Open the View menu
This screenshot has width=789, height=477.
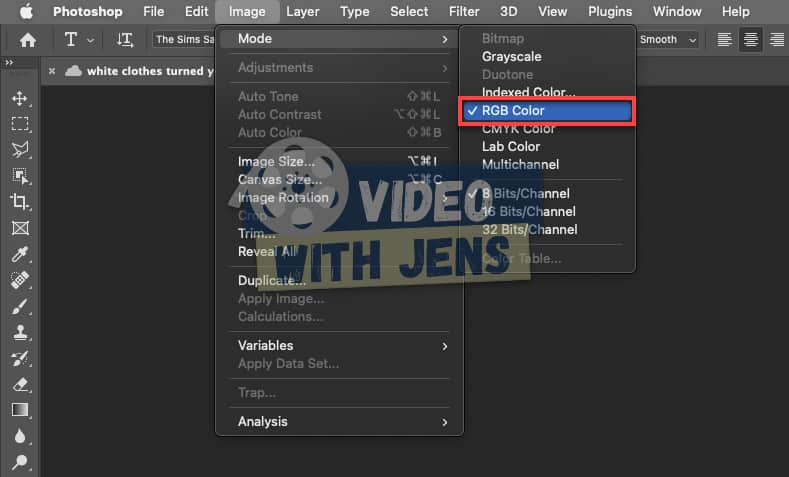553,11
